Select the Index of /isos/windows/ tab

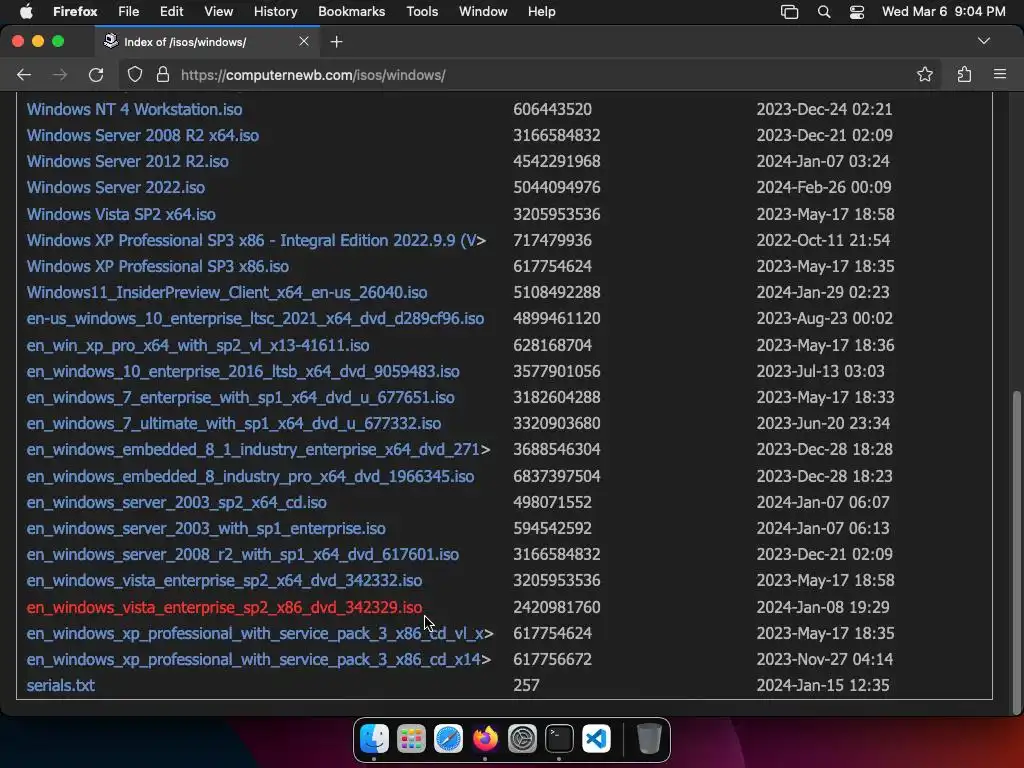coord(206,42)
